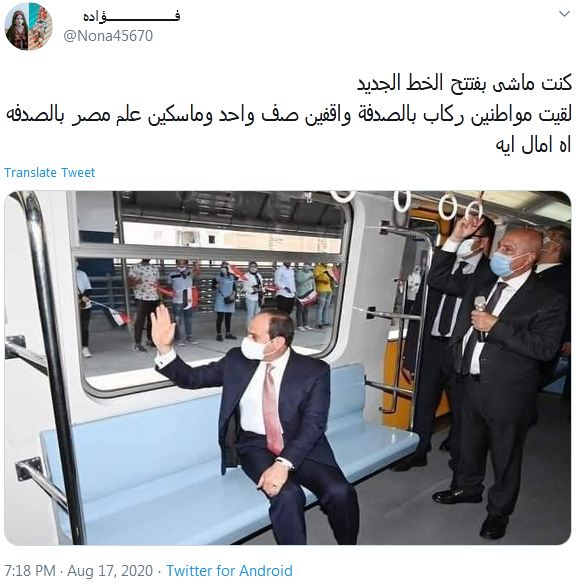This screenshot has height=588, width=584.
Task: Click the pink tie of seated man
Action: [x=272, y=409]
